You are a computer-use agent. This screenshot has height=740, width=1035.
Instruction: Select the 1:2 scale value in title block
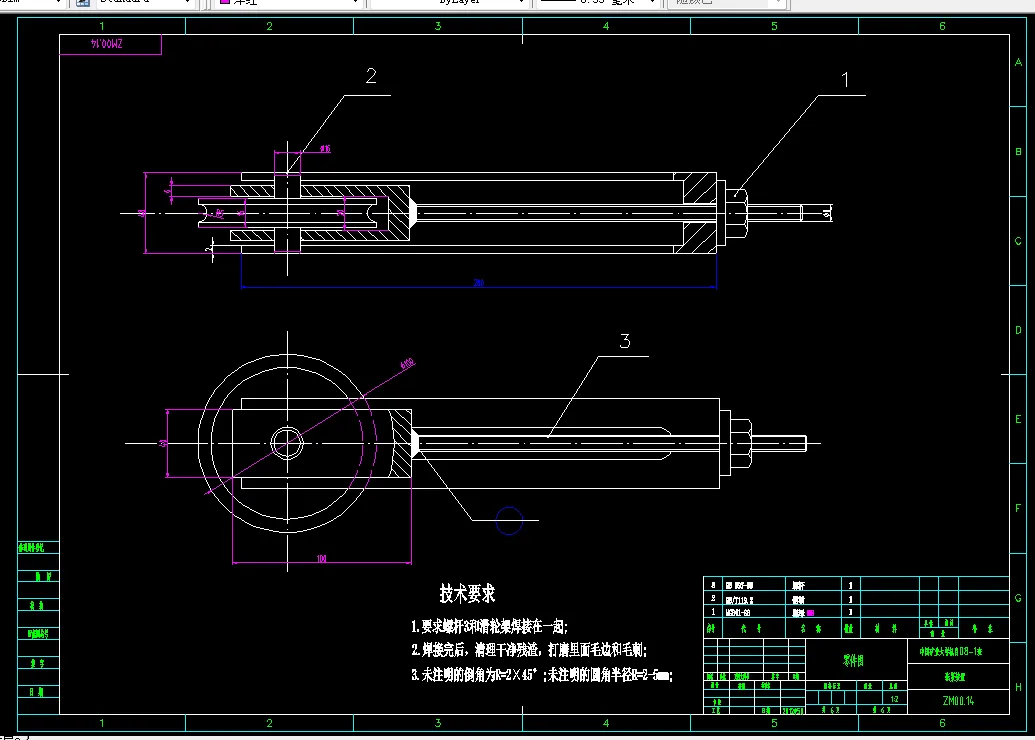[x=894, y=699]
